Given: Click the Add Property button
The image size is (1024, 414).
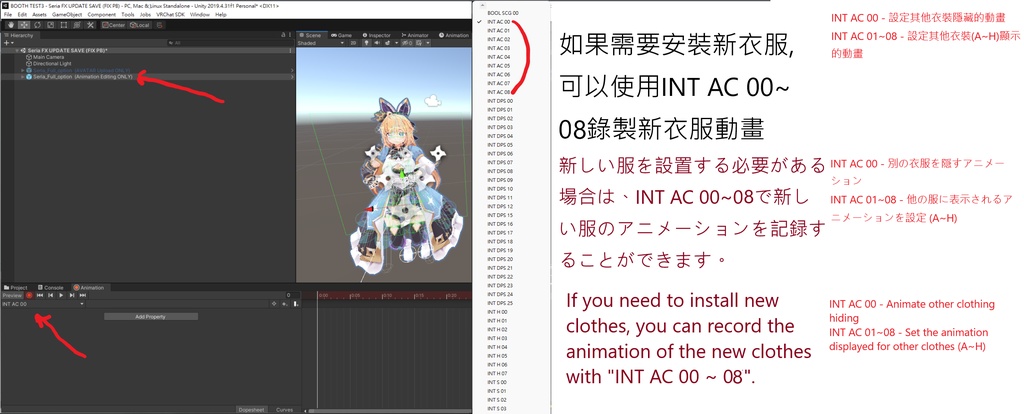Looking at the screenshot, I should 151,317.
